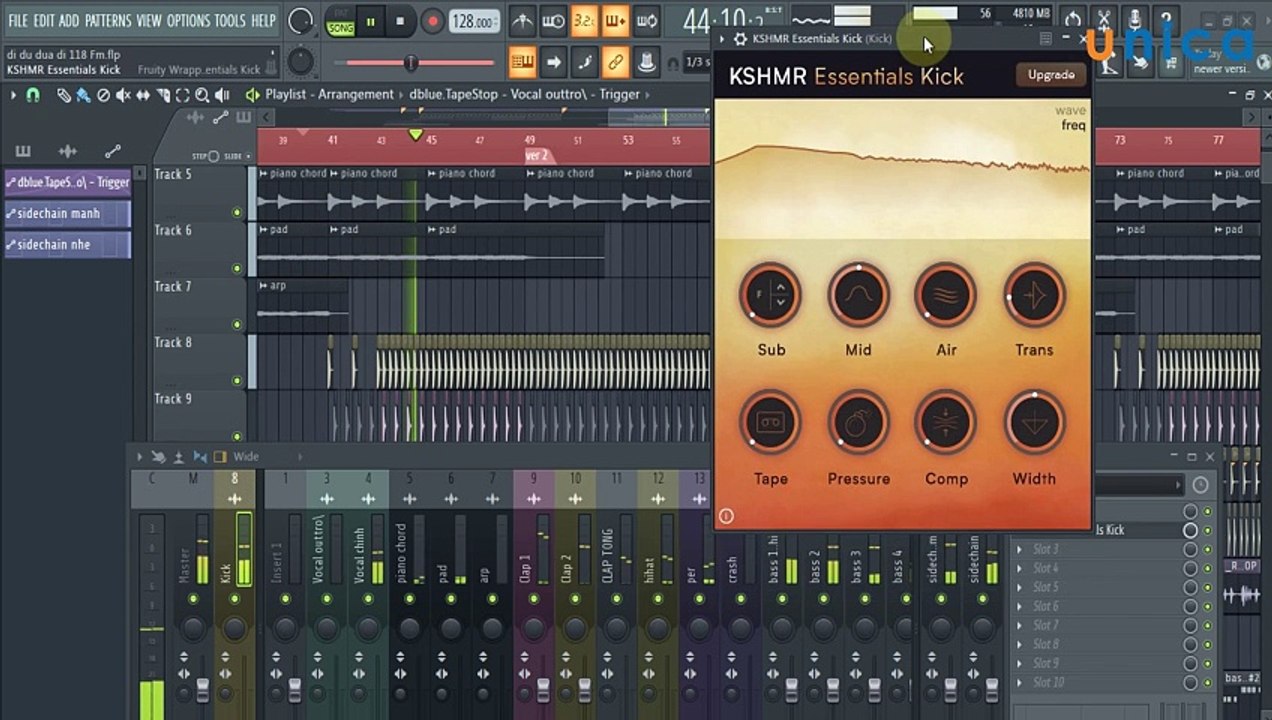The height and width of the screenshot is (720, 1272).
Task: Toggle PAT/SONG mode switch
Action: coord(341,20)
